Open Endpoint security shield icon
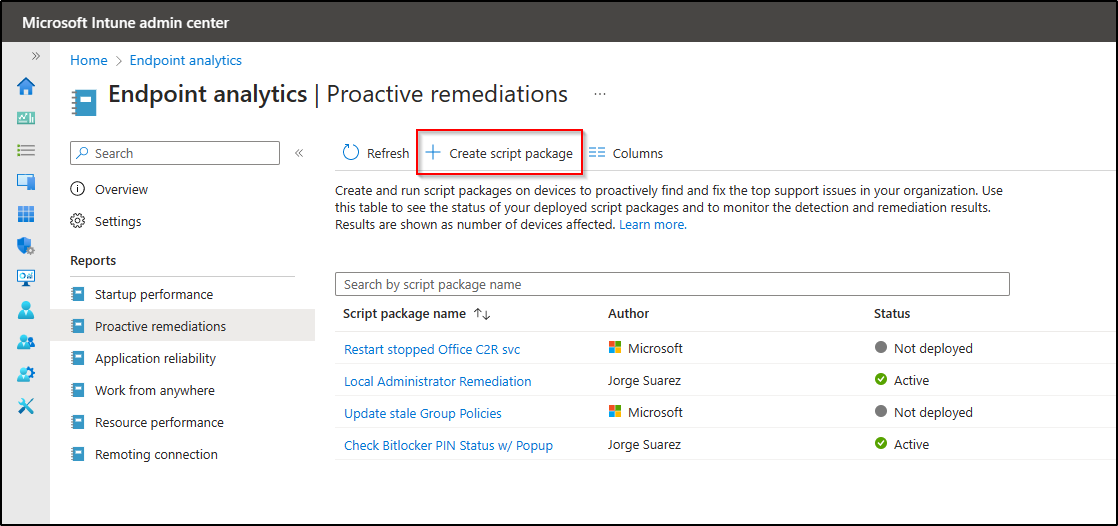Image resolution: width=1118 pixels, height=526 pixels. 26,246
